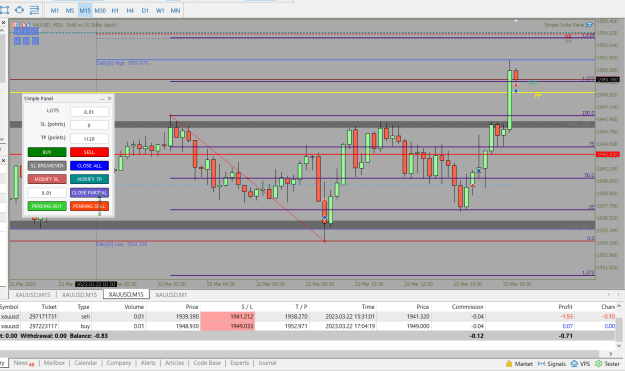
Task: Minimize the Simple Panel dialog
Action: (102, 98)
